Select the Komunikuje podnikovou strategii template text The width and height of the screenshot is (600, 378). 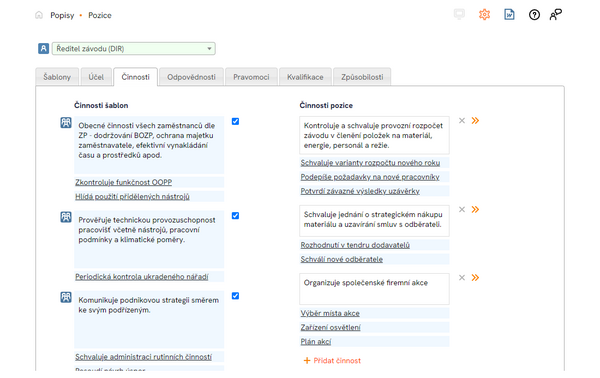point(149,319)
